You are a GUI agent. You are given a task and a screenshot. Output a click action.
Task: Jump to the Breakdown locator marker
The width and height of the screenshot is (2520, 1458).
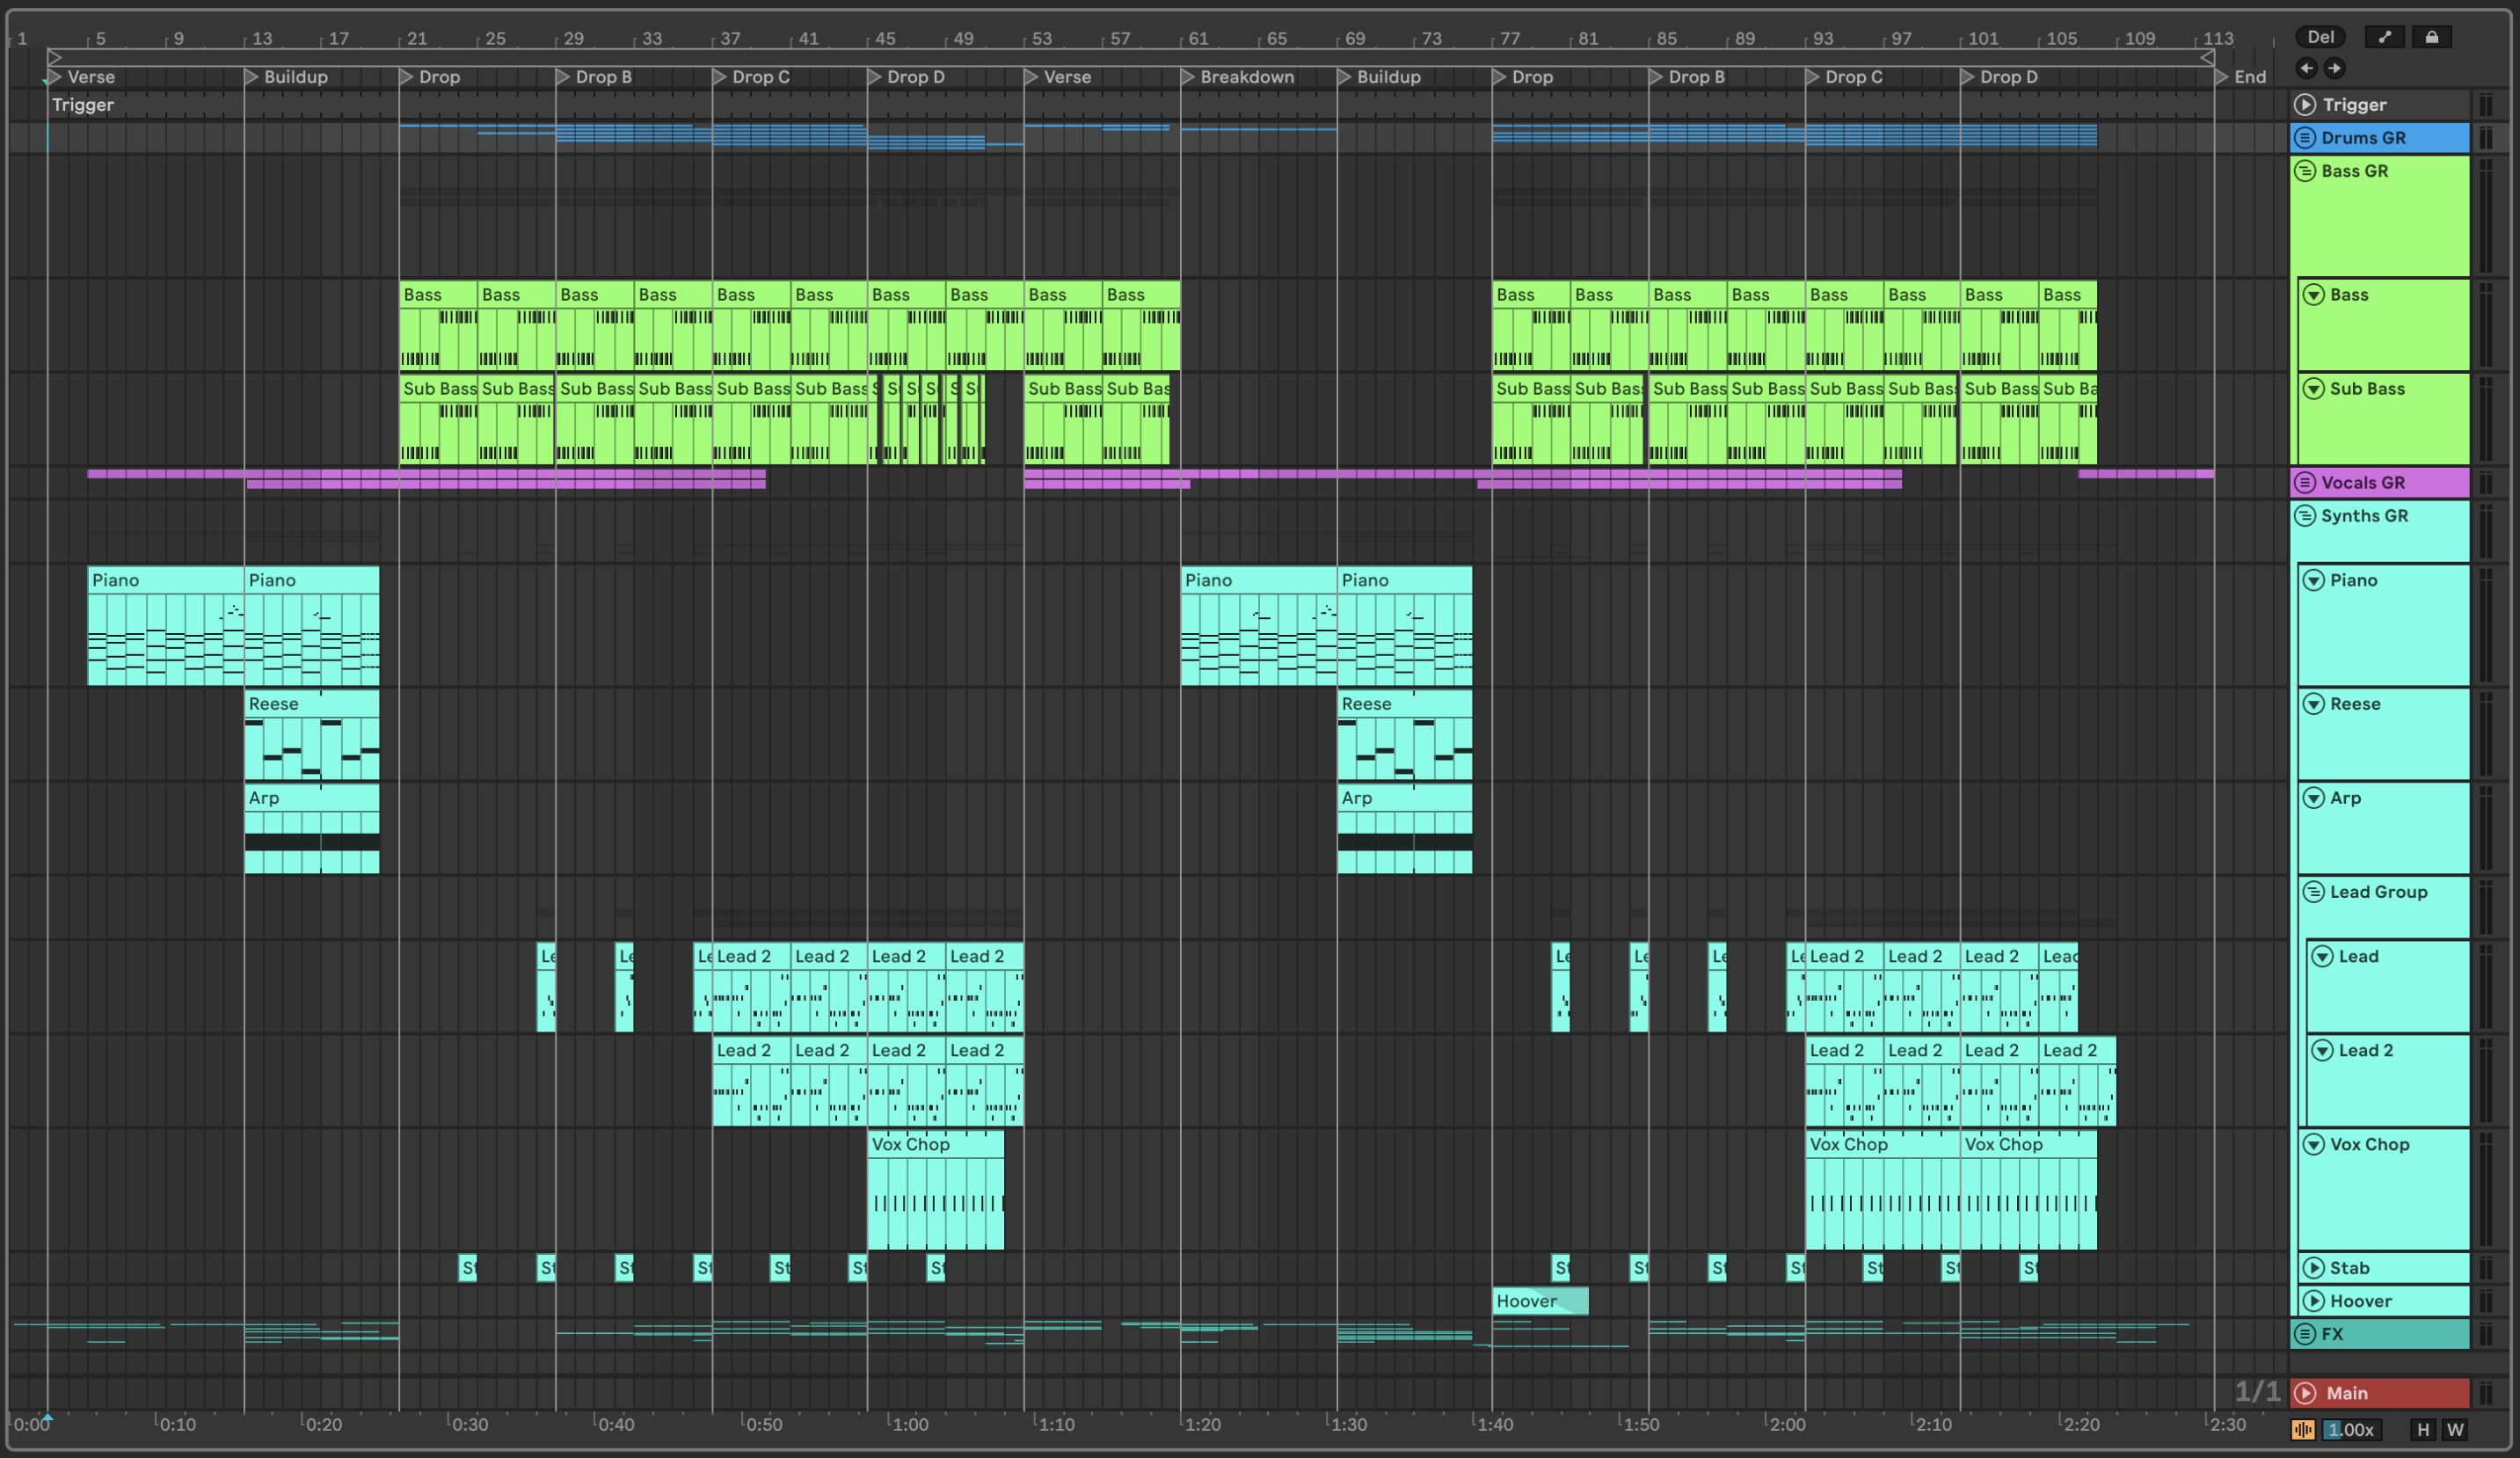coord(1188,77)
